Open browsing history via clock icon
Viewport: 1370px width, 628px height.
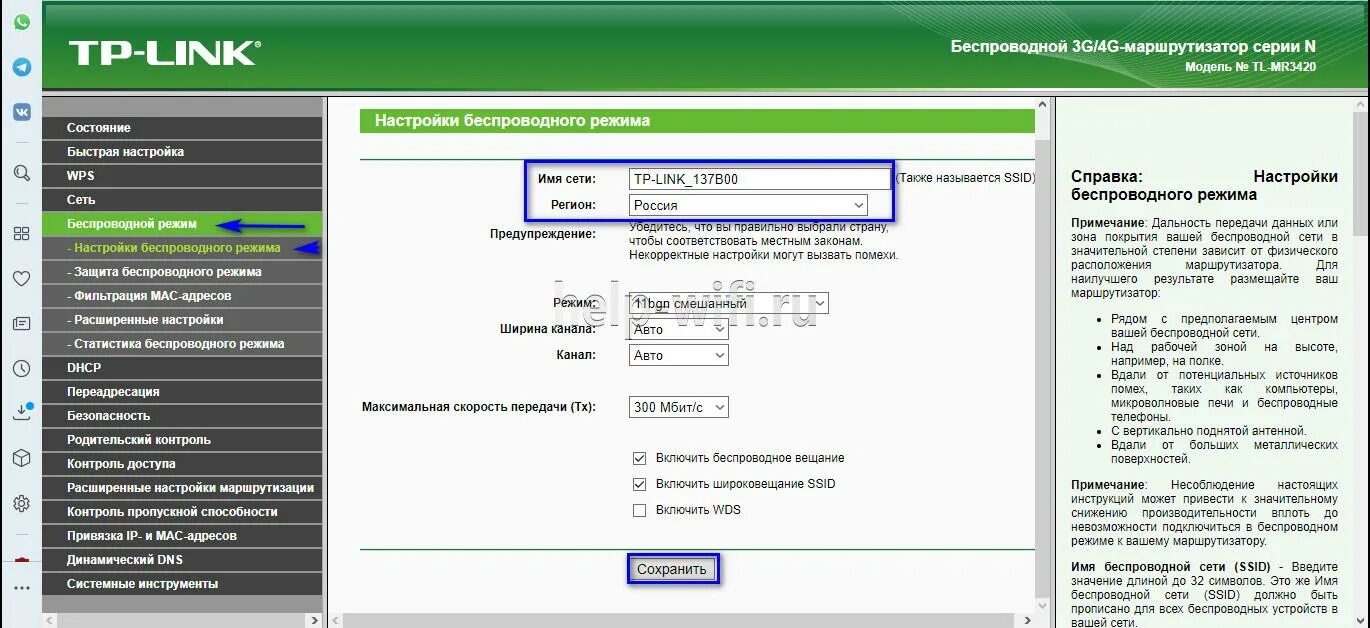coord(21,369)
